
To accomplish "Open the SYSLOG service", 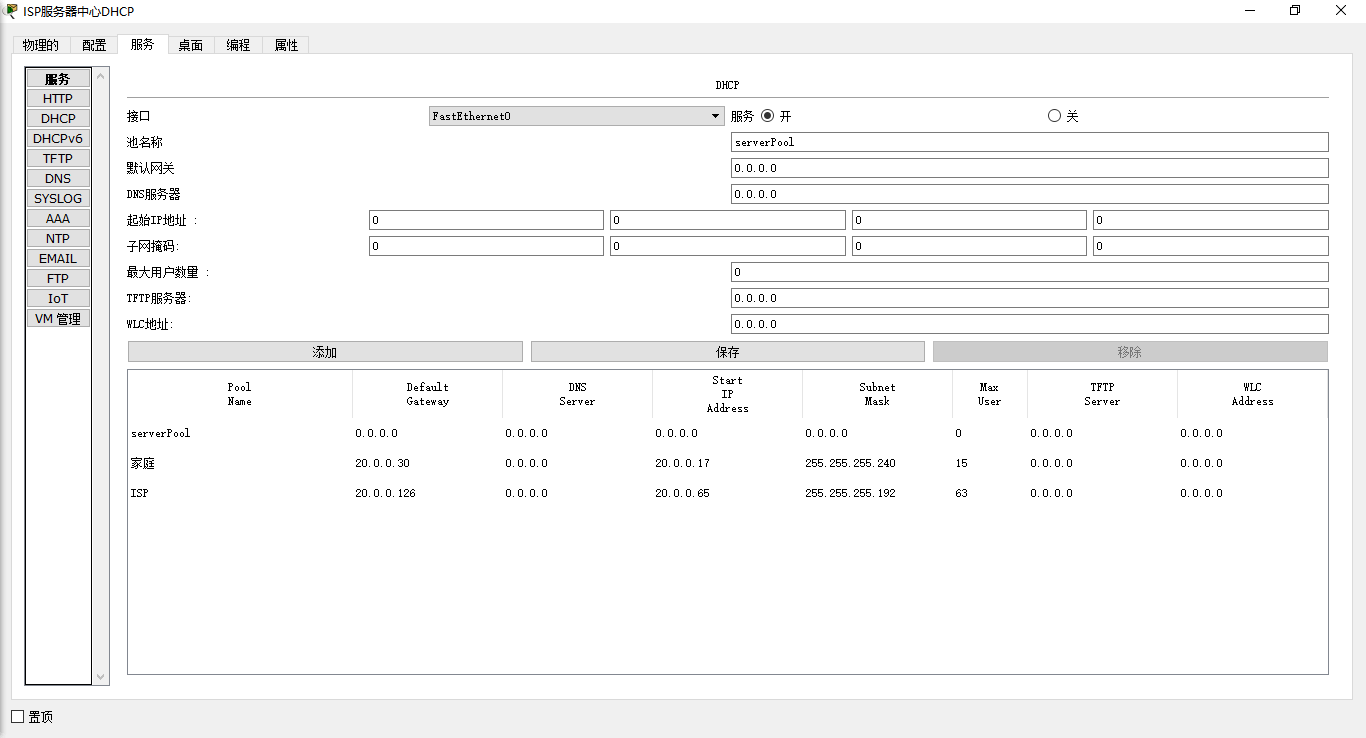I will (58, 198).
